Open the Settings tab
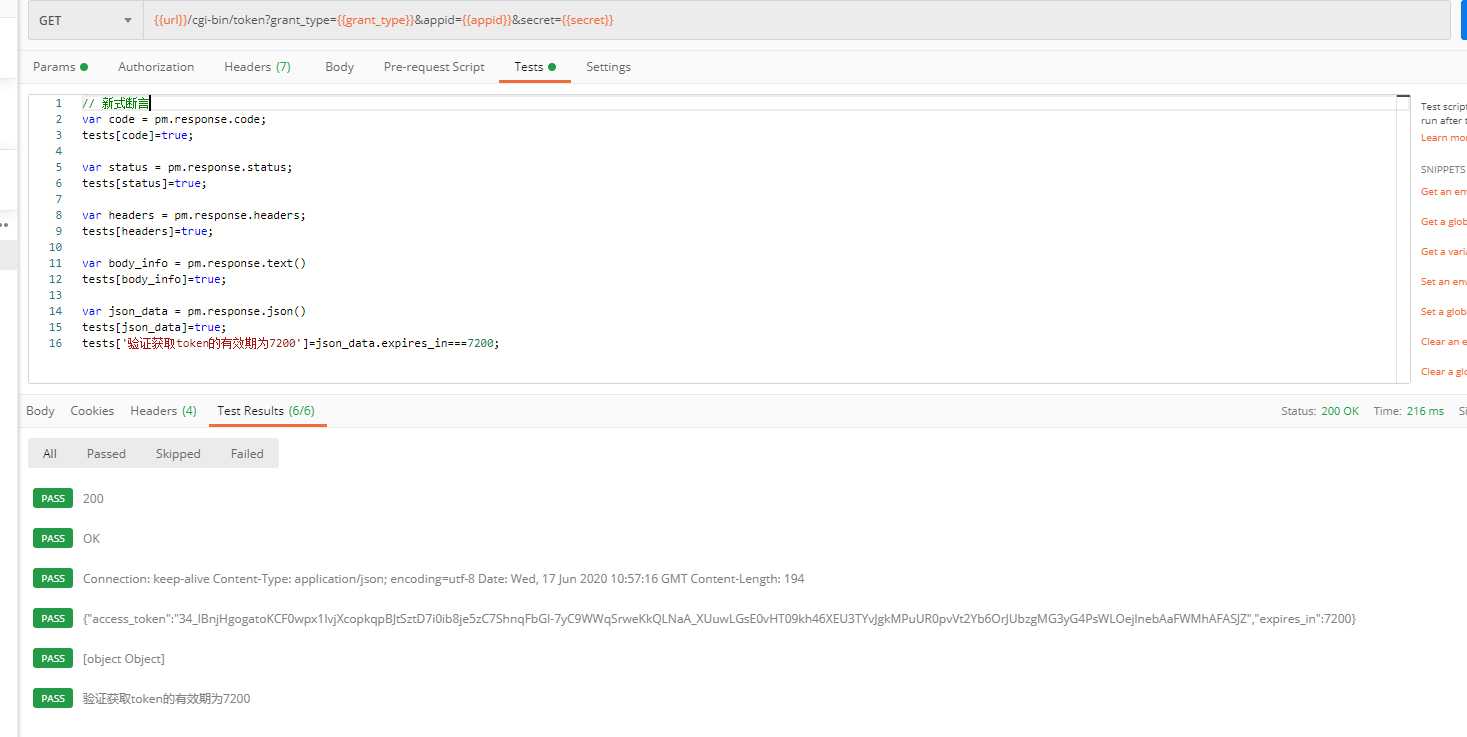Viewport: 1467px width, 737px height. (x=608, y=67)
